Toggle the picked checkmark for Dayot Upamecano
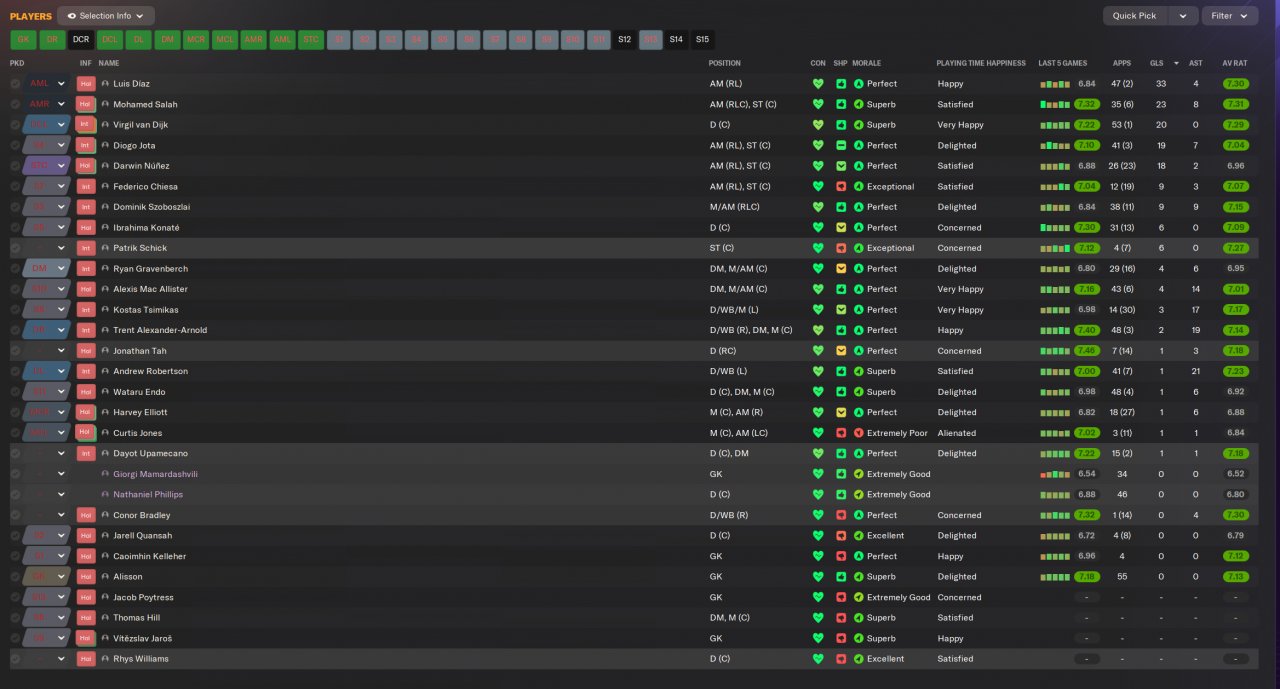Viewport: 1280px width, 689px height. (x=15, y=454)
